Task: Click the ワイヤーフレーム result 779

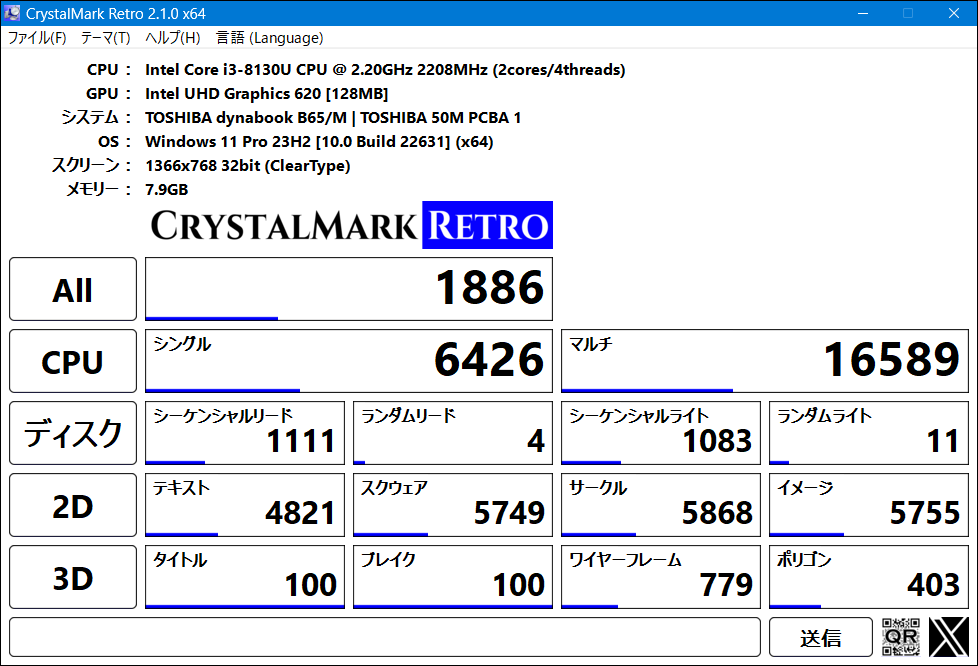Action: 661,577
